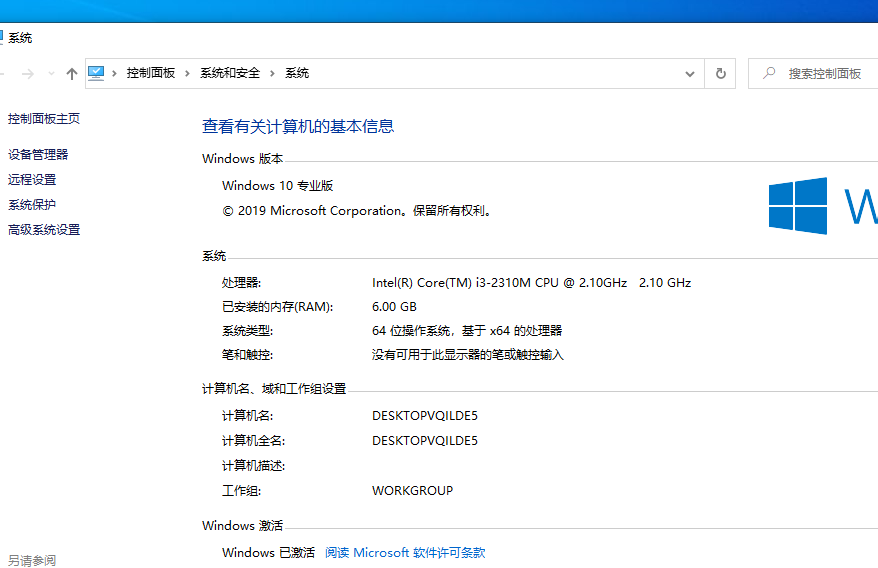Click the © 2019 Microsoft Corporation text
Screen dimensions: 878x568
(358, 211)
